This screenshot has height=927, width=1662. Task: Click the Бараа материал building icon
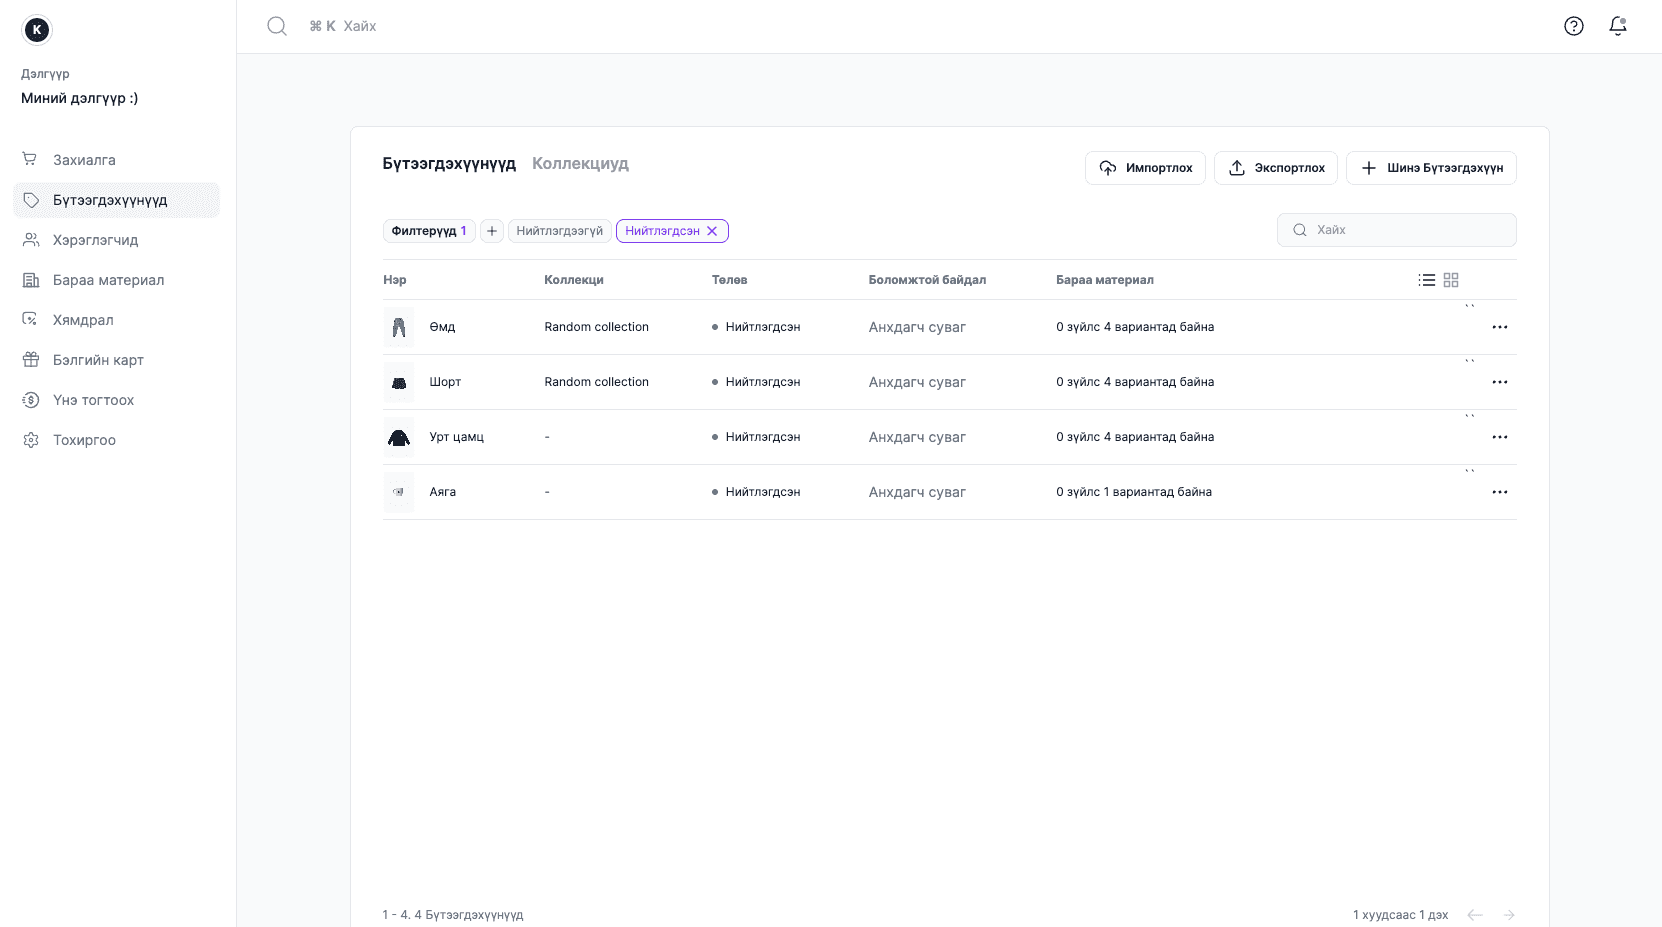tap(31, 280)
